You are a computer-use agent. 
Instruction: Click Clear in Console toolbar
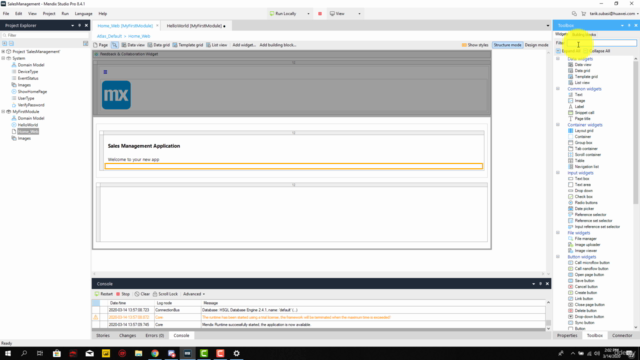142,294
